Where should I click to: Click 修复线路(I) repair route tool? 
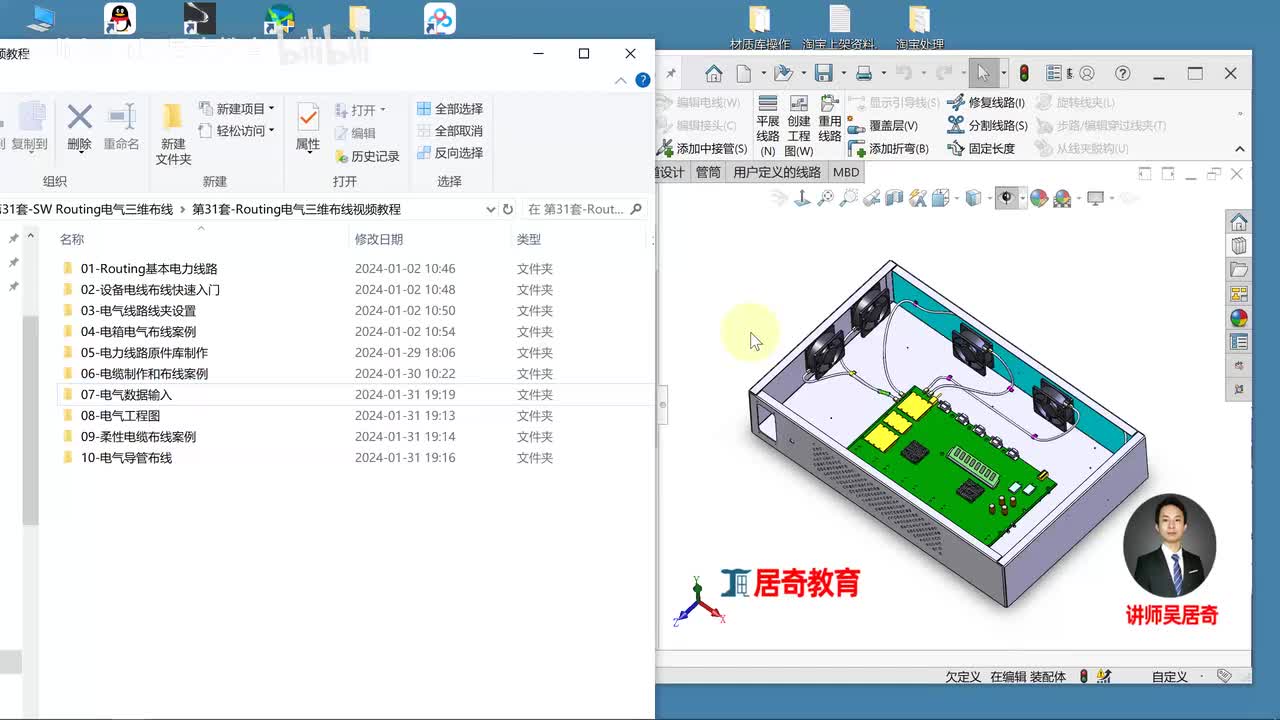click(986, 102)
